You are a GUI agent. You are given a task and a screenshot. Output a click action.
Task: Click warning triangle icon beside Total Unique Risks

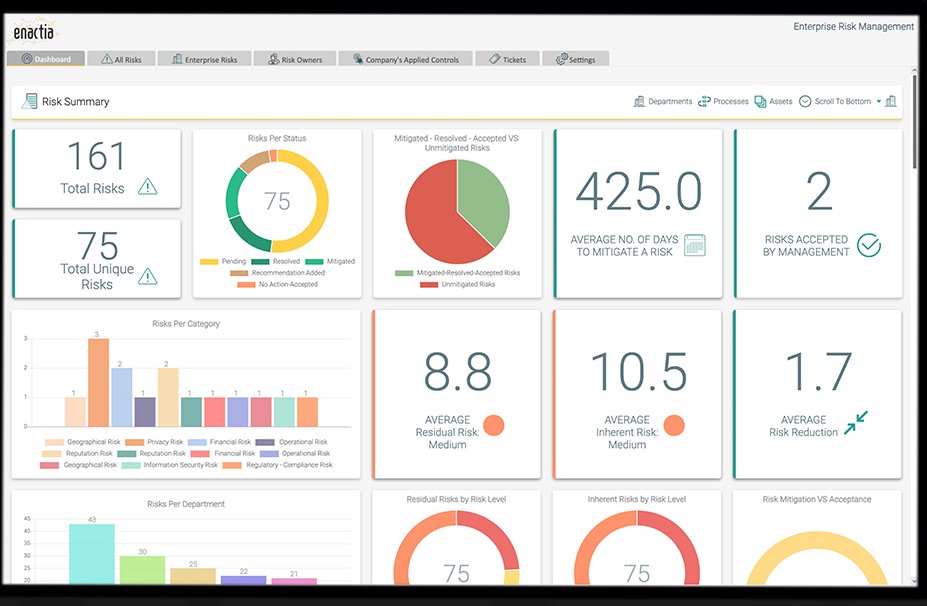coord(147,276)
